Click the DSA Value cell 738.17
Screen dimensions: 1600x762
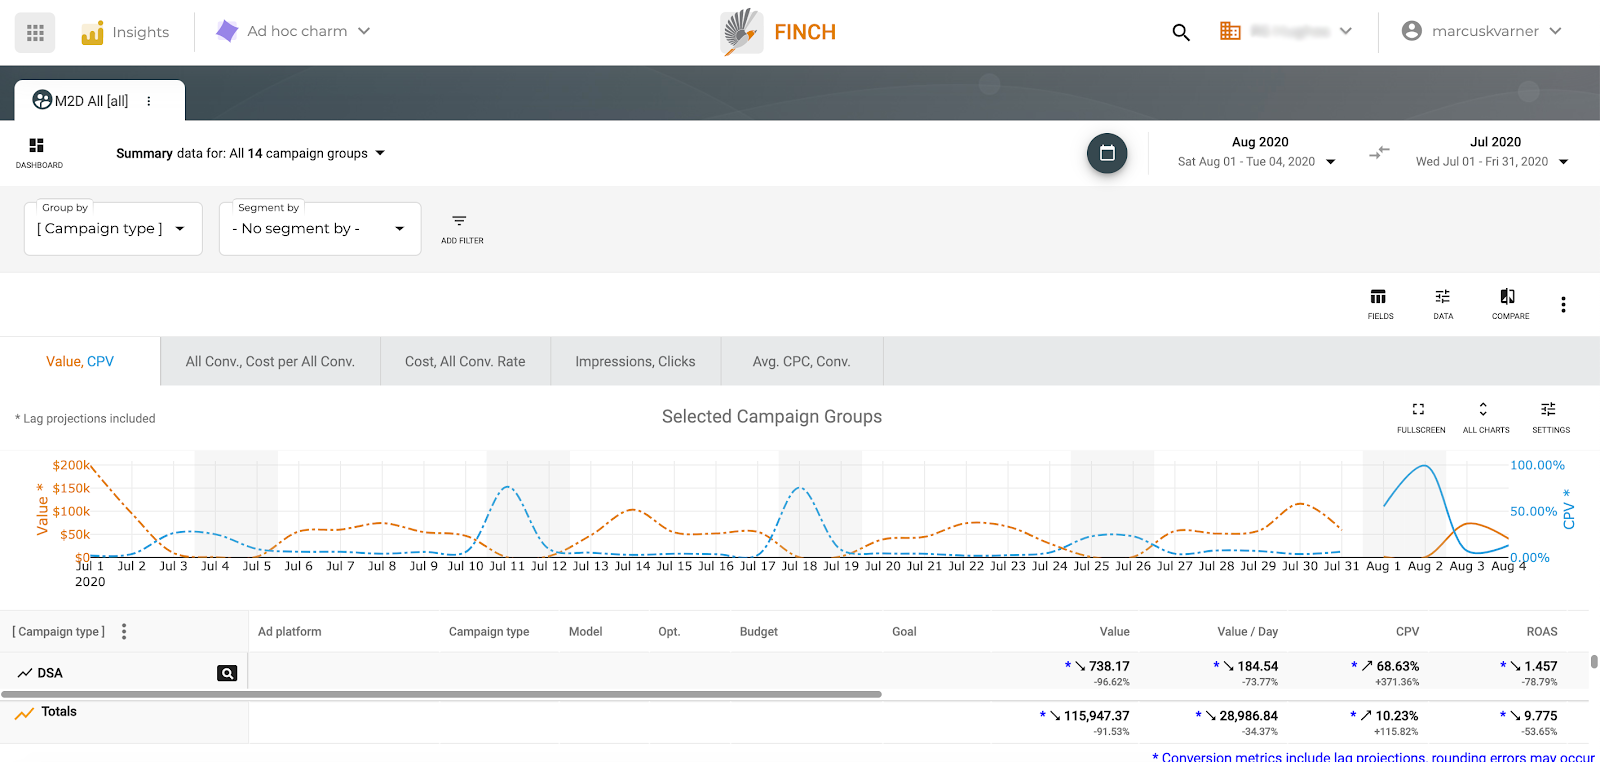pos(1109,666)
